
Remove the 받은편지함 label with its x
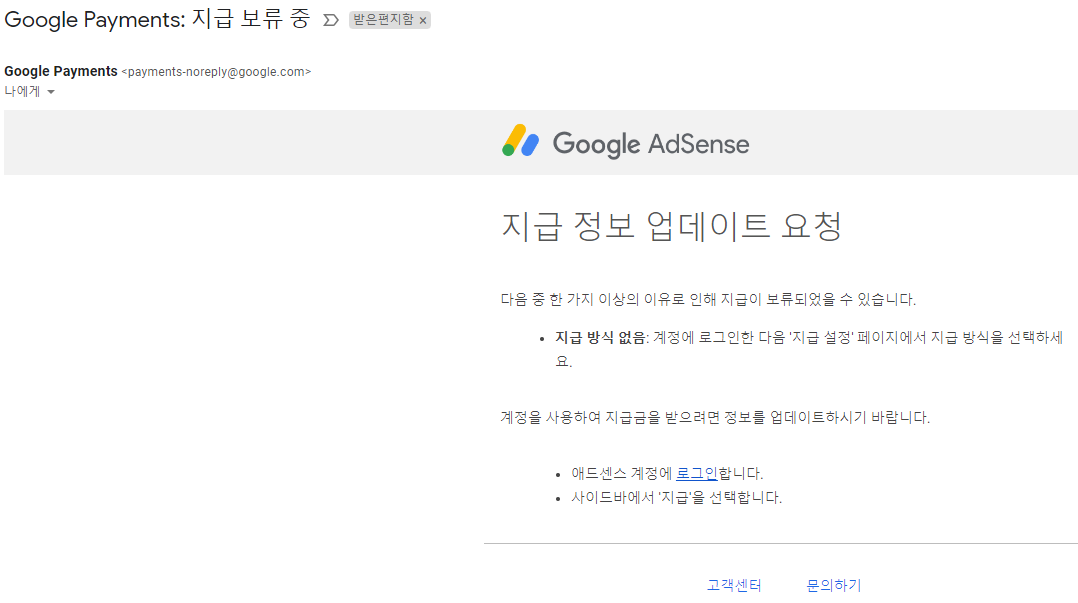[423, 21]
